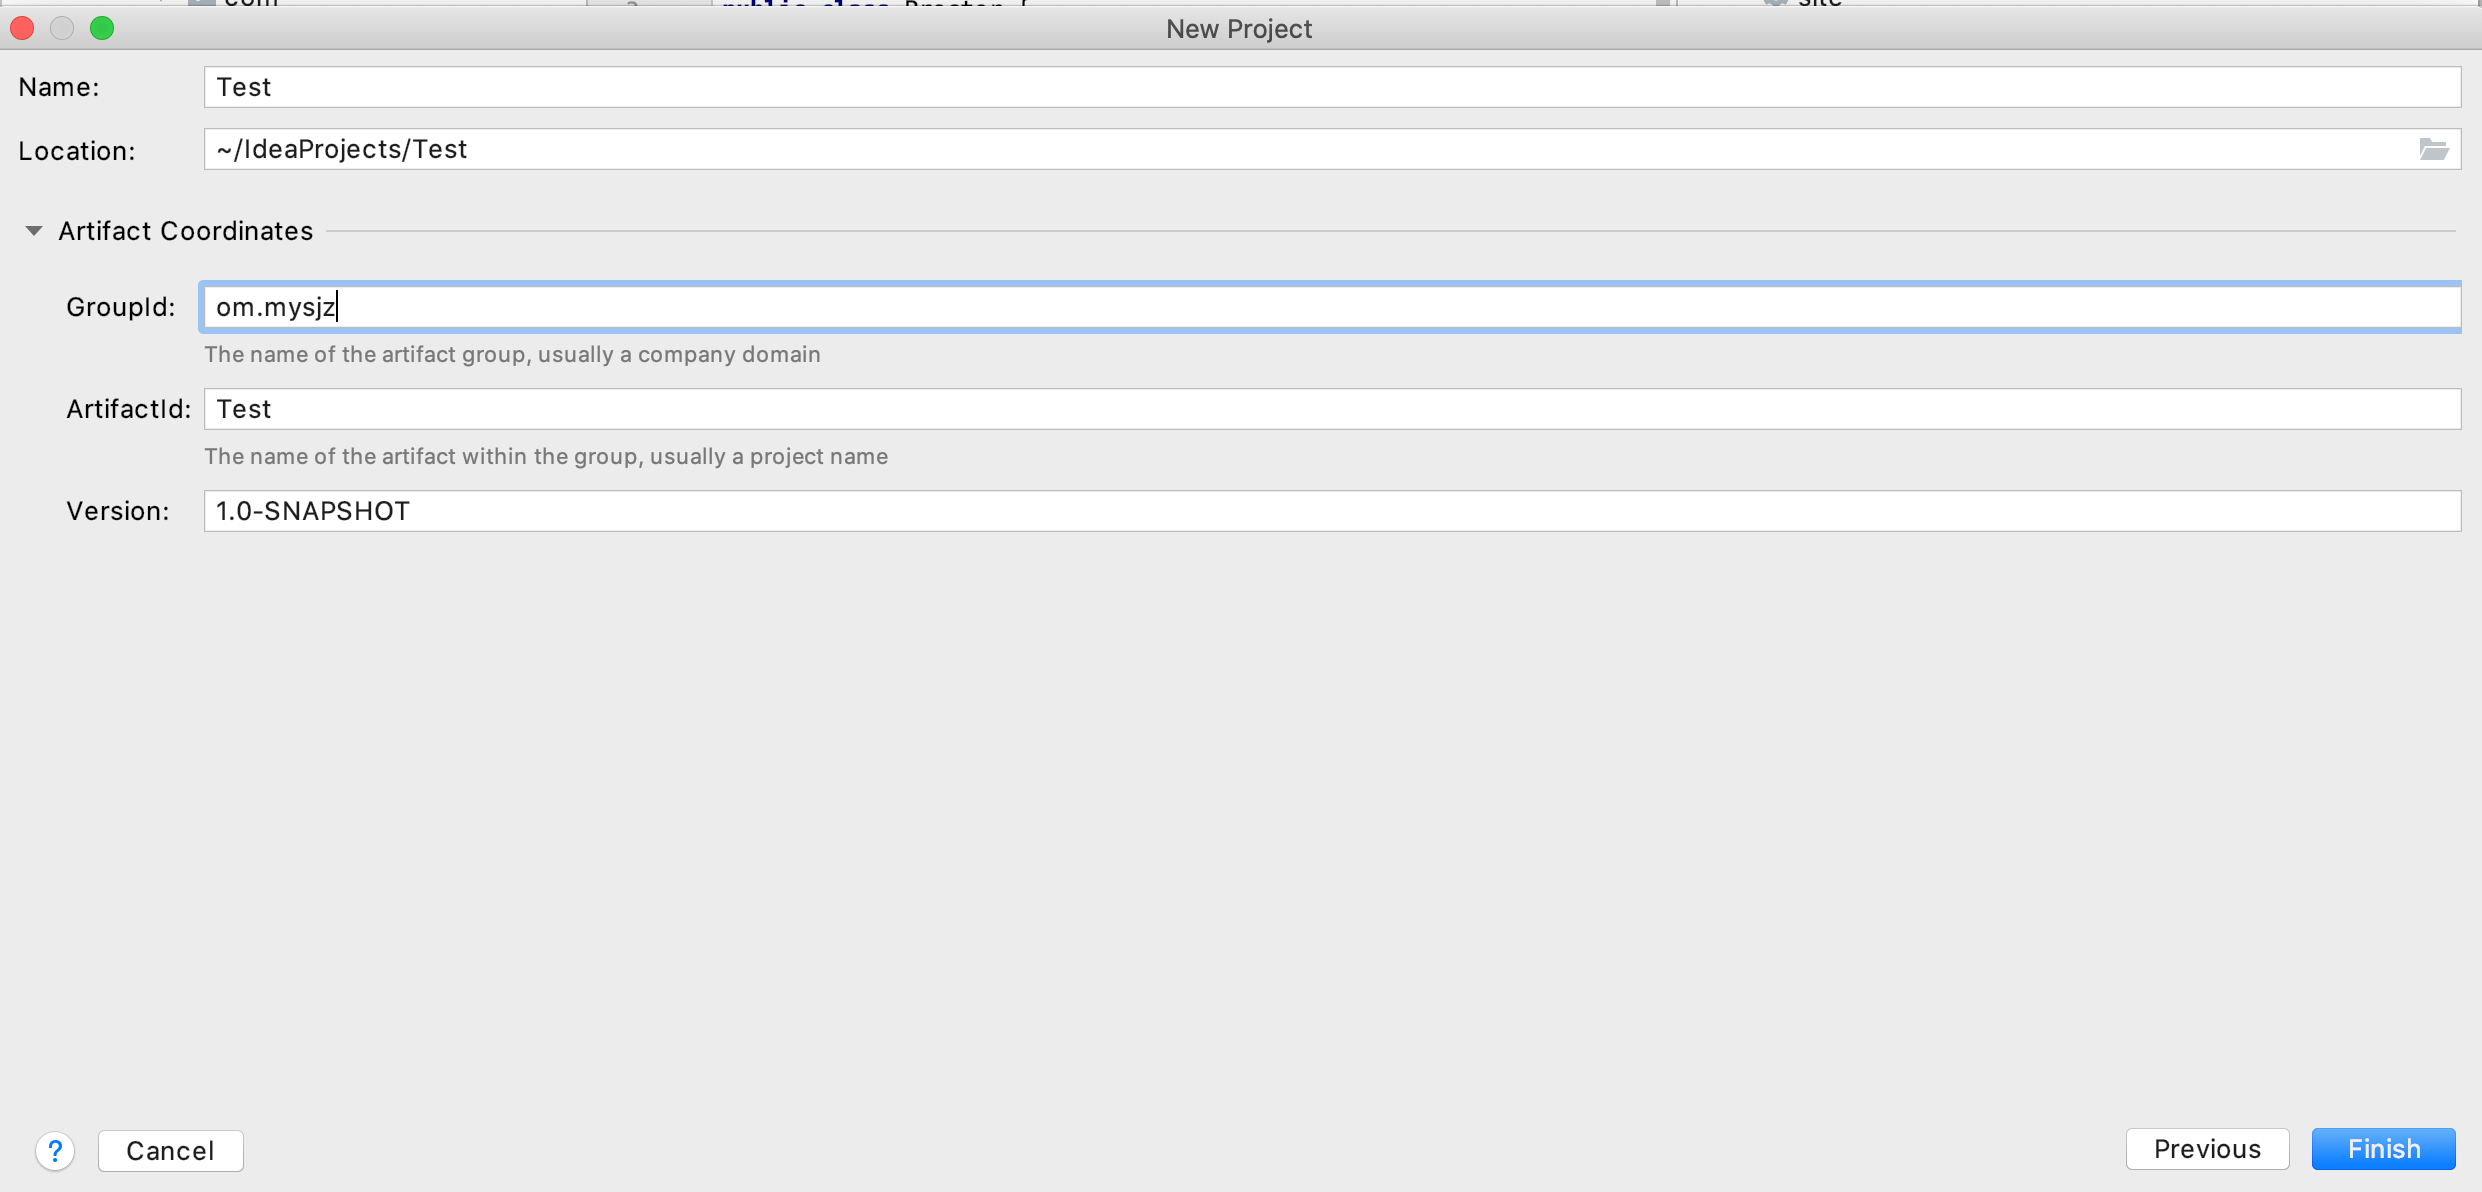This screenshot has width=2482, height=1192.
Task: Click the Version label
Action: click(x=118, y=511)
